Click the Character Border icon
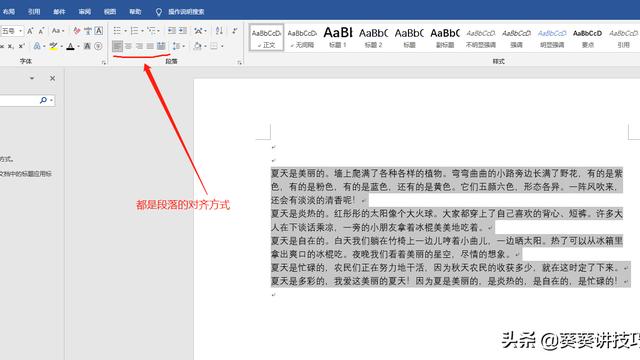Viewport: 640px width, 360px height. click(x=99, y=31)
